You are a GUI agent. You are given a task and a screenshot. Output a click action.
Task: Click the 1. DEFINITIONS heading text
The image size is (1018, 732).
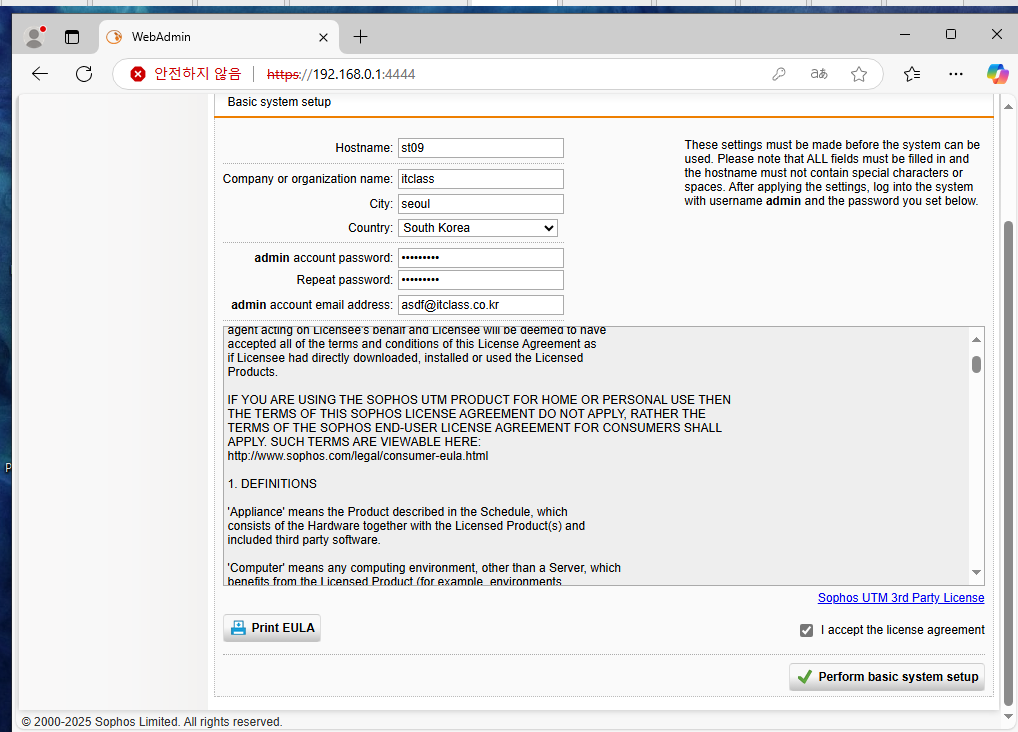[272, 484]
